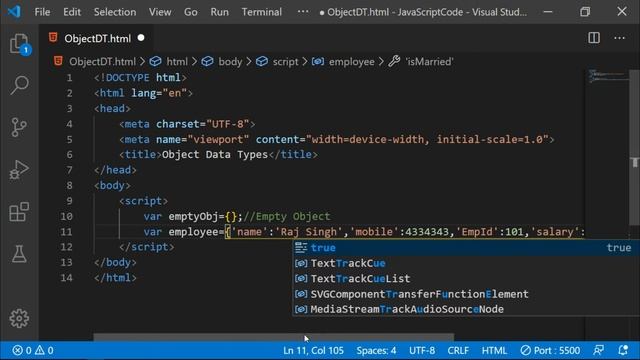
Task: Split the editor to the right
Action: tap(594, 38)
